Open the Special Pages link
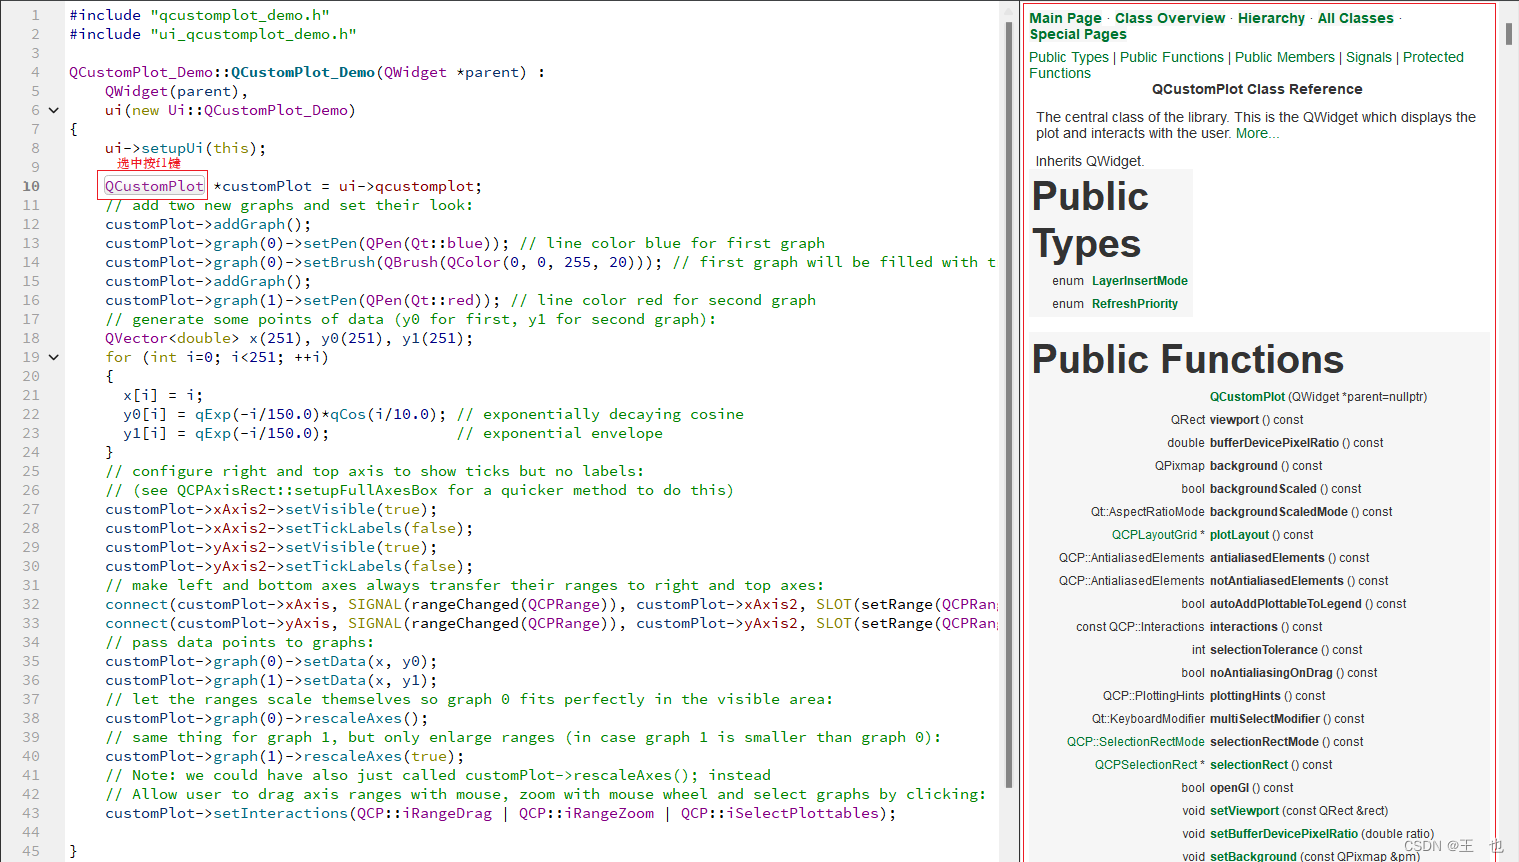This screenshot has height=862, width=1519. (x=1078, y=34)
